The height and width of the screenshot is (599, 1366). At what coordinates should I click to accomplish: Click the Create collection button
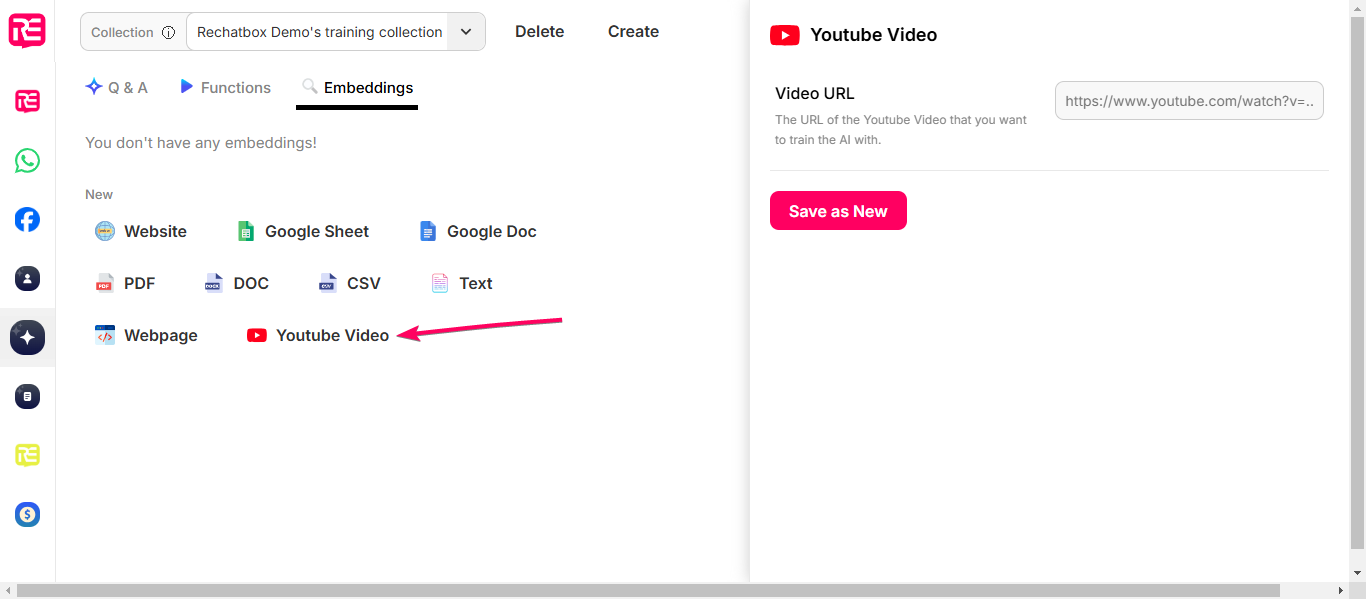(x=633, y=32)
